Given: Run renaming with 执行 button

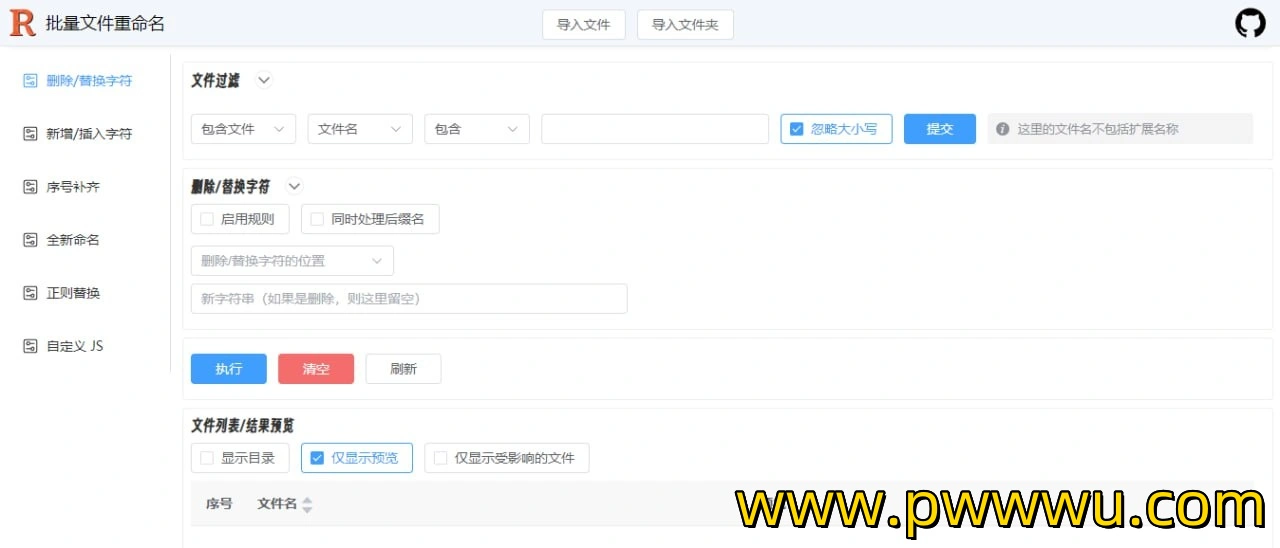Looking at the screenshot, I should 229,369.
